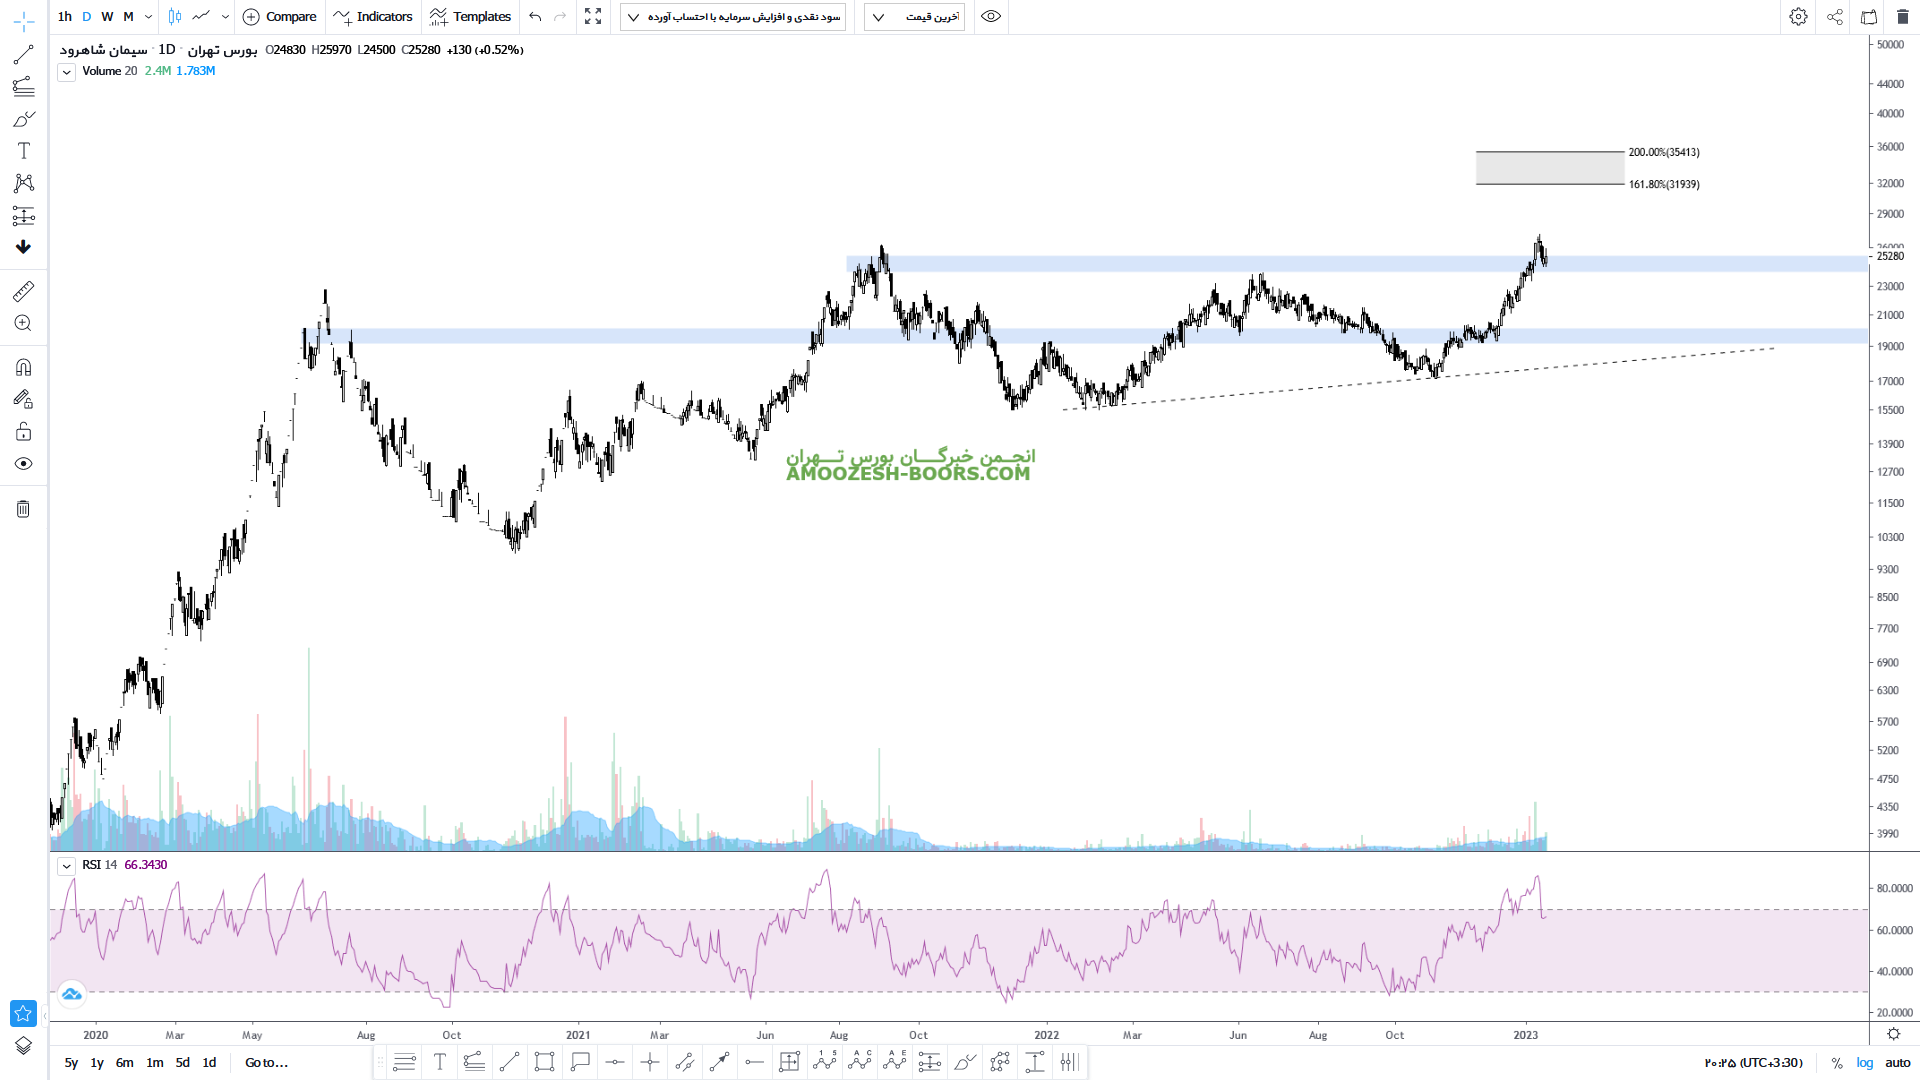Screen dimensions: 1920x1080
Task: Delete drawings with the trash icon
Action: click(x=23, y=509)
